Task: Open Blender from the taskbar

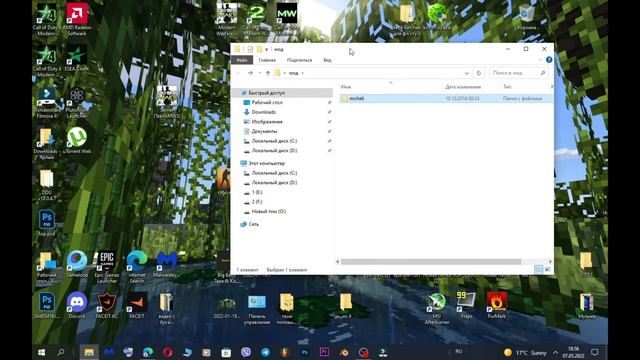Action: [344, 352]
